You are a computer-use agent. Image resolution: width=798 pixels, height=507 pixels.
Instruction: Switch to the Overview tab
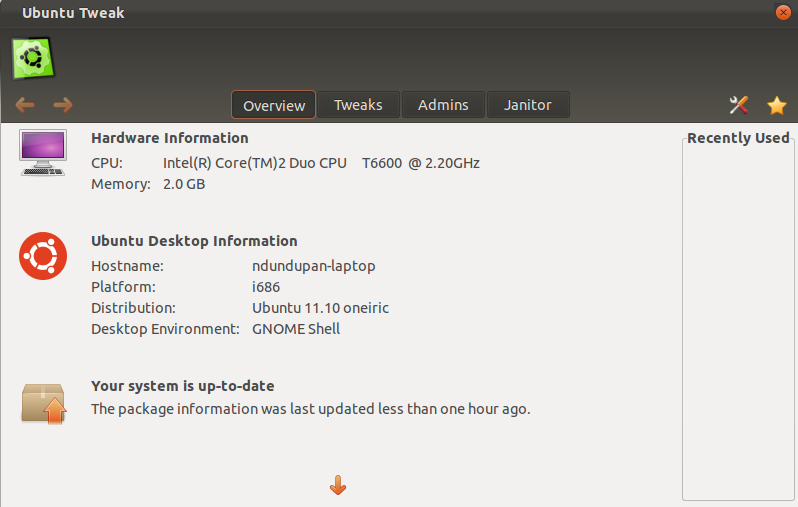[274, 105]
